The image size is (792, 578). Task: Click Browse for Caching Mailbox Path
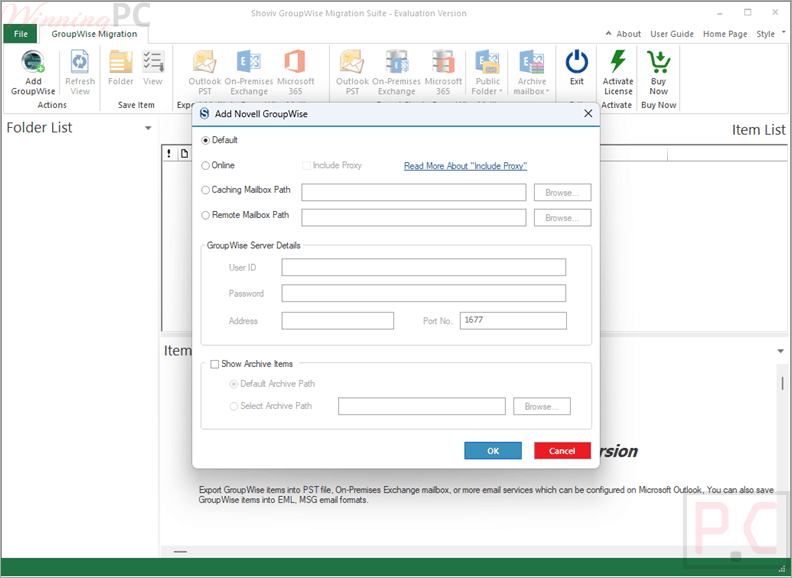(562, 192)
